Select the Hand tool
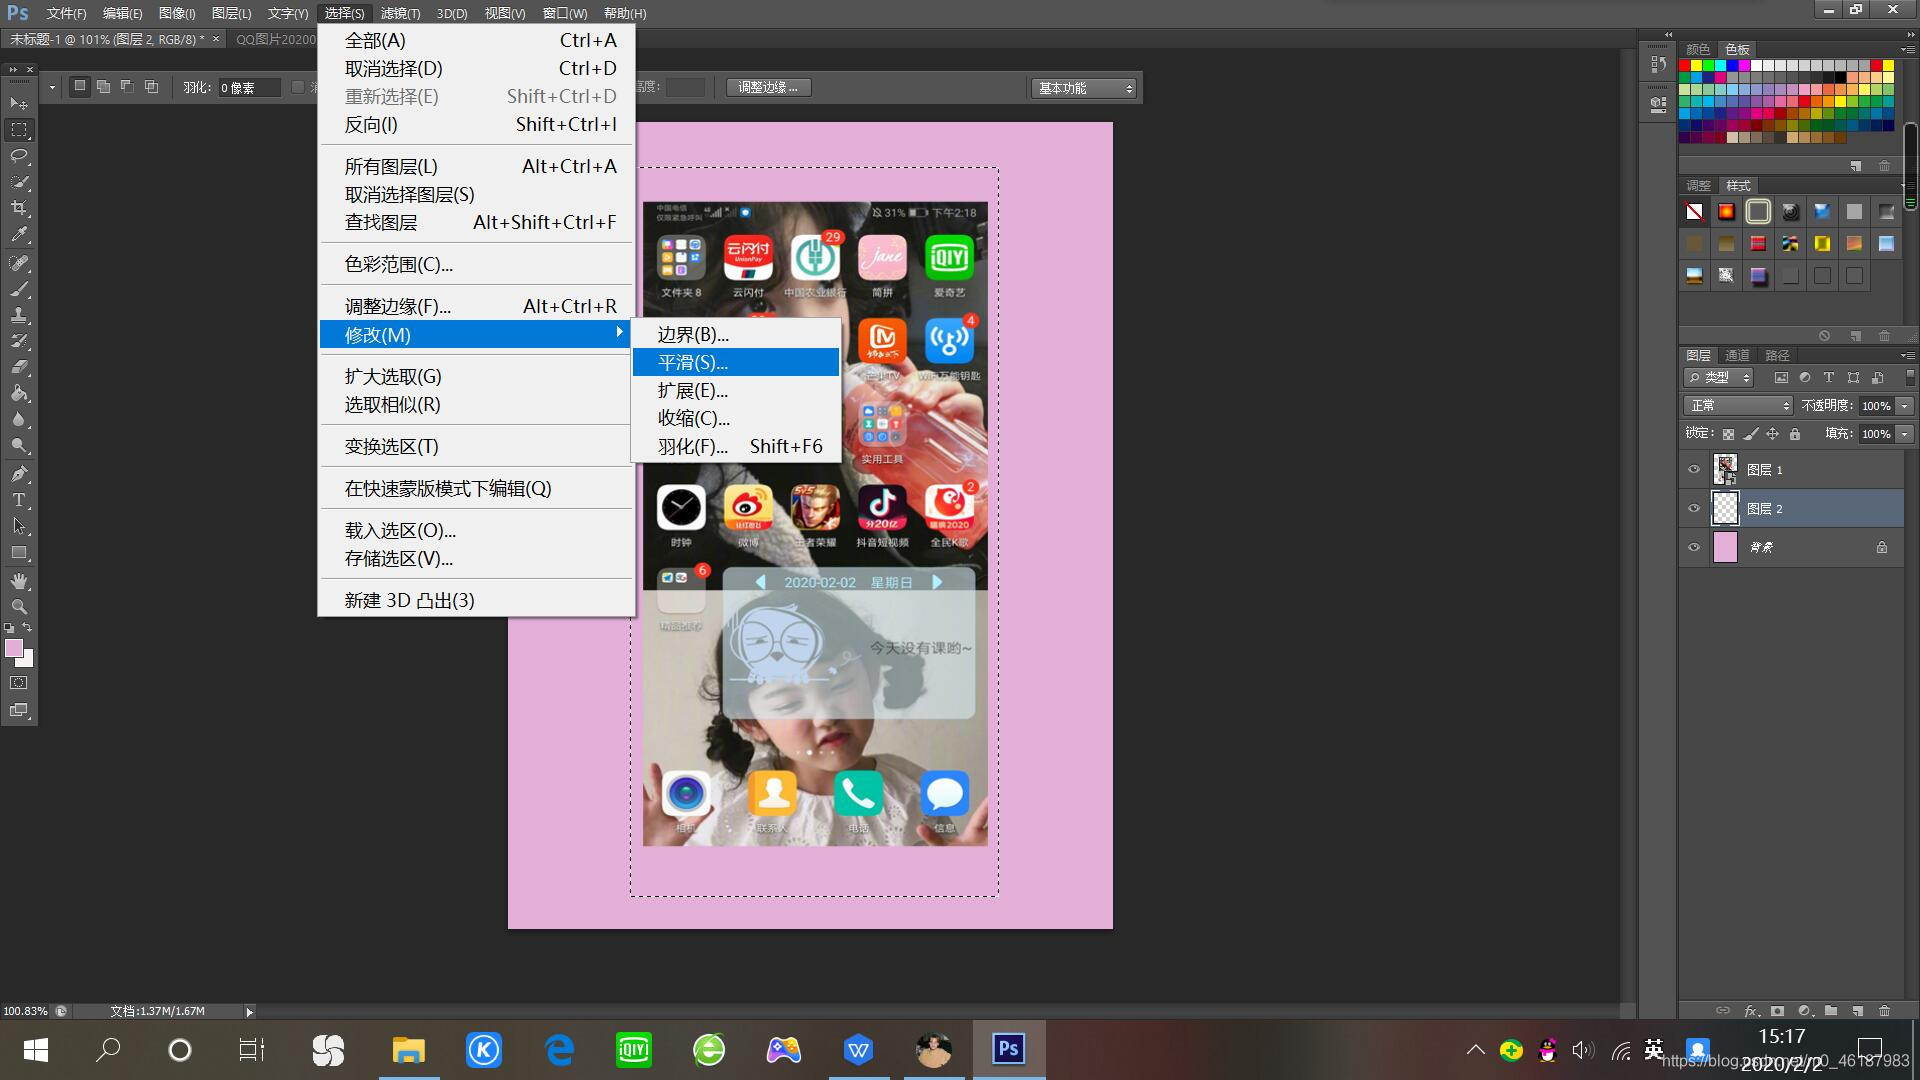This screenshot has height=1080, width=1920. coord(19,581)
